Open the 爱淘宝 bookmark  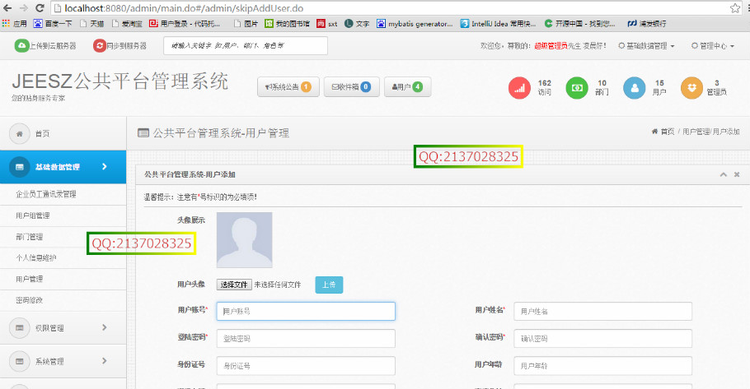[x=127, y=23]
